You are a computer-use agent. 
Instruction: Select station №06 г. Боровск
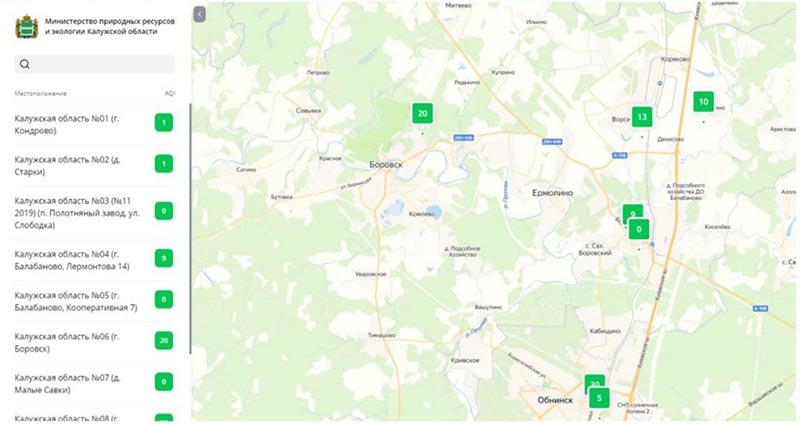(94, 343)
